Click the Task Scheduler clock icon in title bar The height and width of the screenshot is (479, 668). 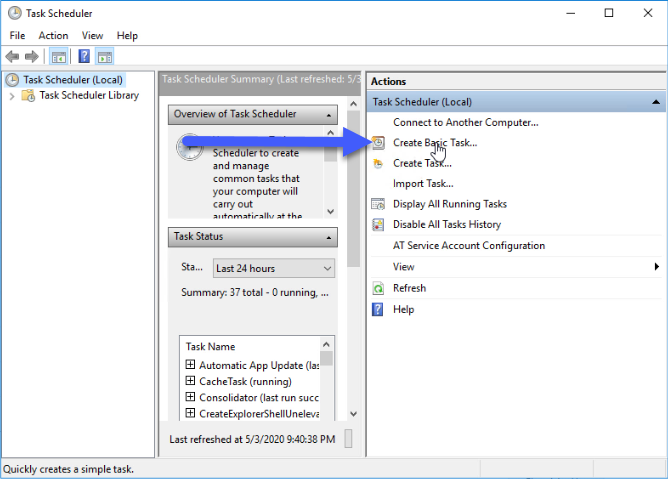pos(14,13)
